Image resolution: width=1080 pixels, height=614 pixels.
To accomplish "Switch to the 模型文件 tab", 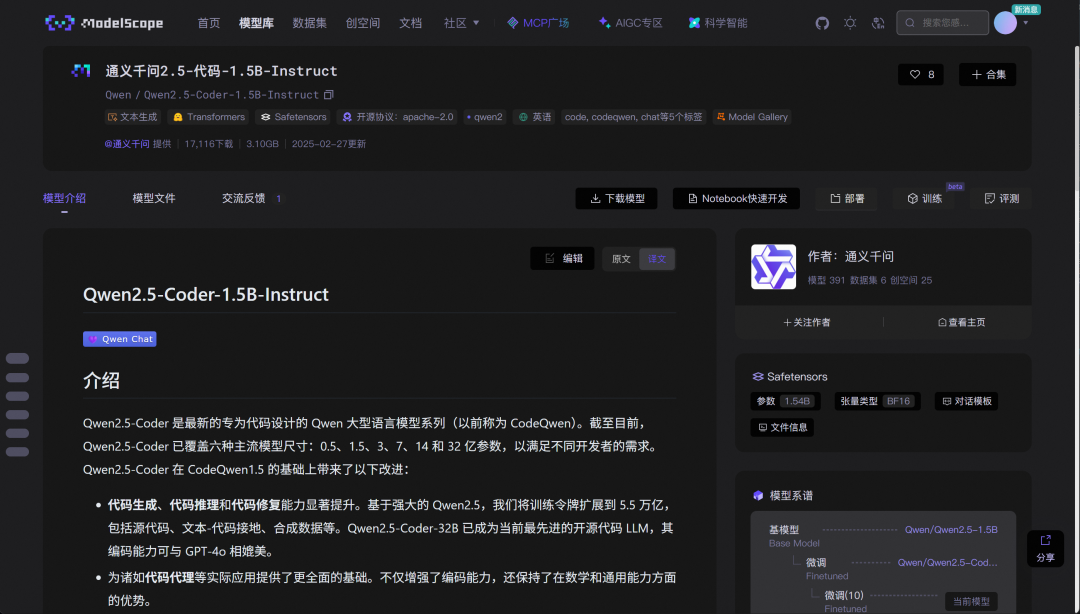I will coord(154,198).
